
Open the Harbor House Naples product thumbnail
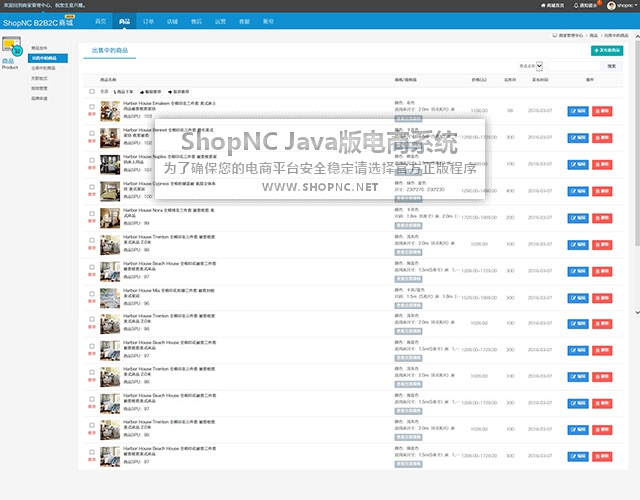[110, 164]
